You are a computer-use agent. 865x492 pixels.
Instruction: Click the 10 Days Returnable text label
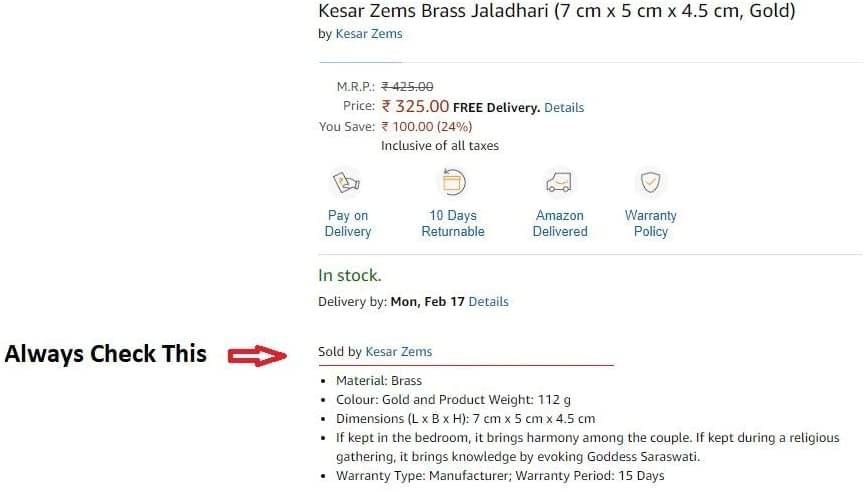coord(453,223)
